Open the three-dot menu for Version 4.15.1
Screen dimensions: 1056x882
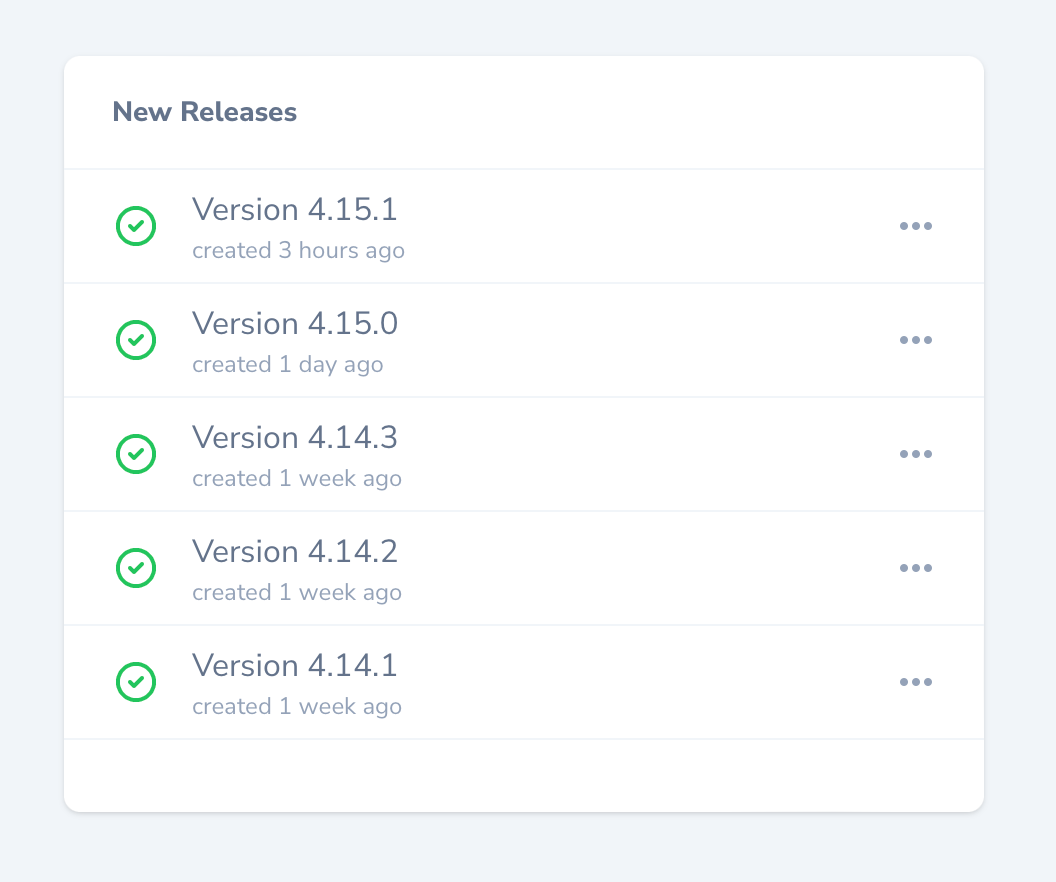[915, 226]
